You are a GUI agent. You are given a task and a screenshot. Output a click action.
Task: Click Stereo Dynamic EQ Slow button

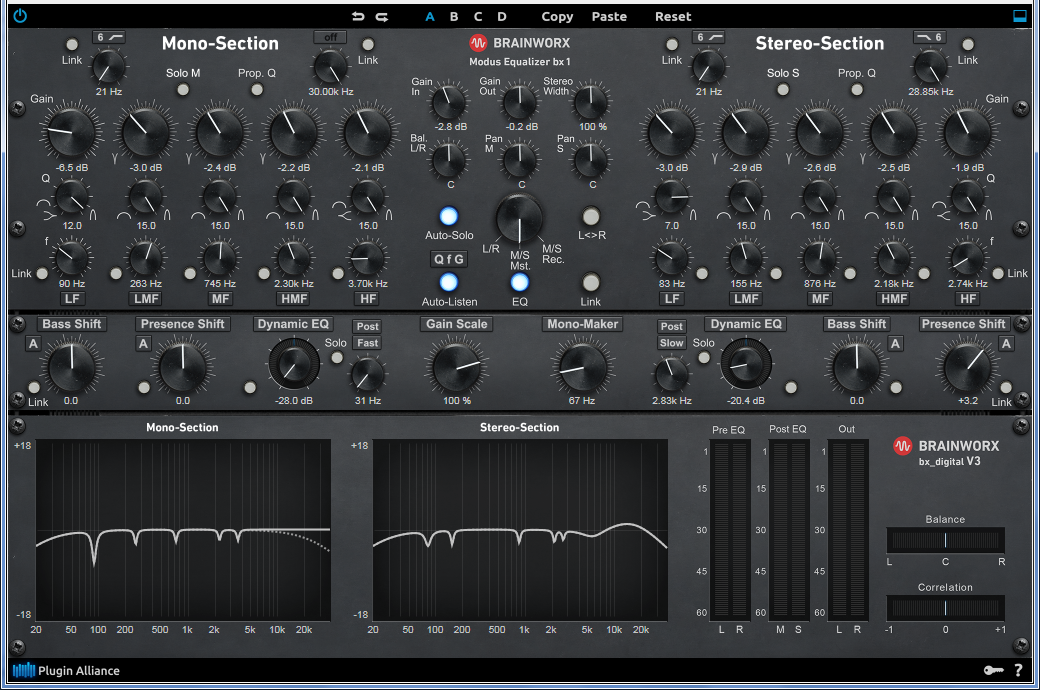click(x=671, y=343)
